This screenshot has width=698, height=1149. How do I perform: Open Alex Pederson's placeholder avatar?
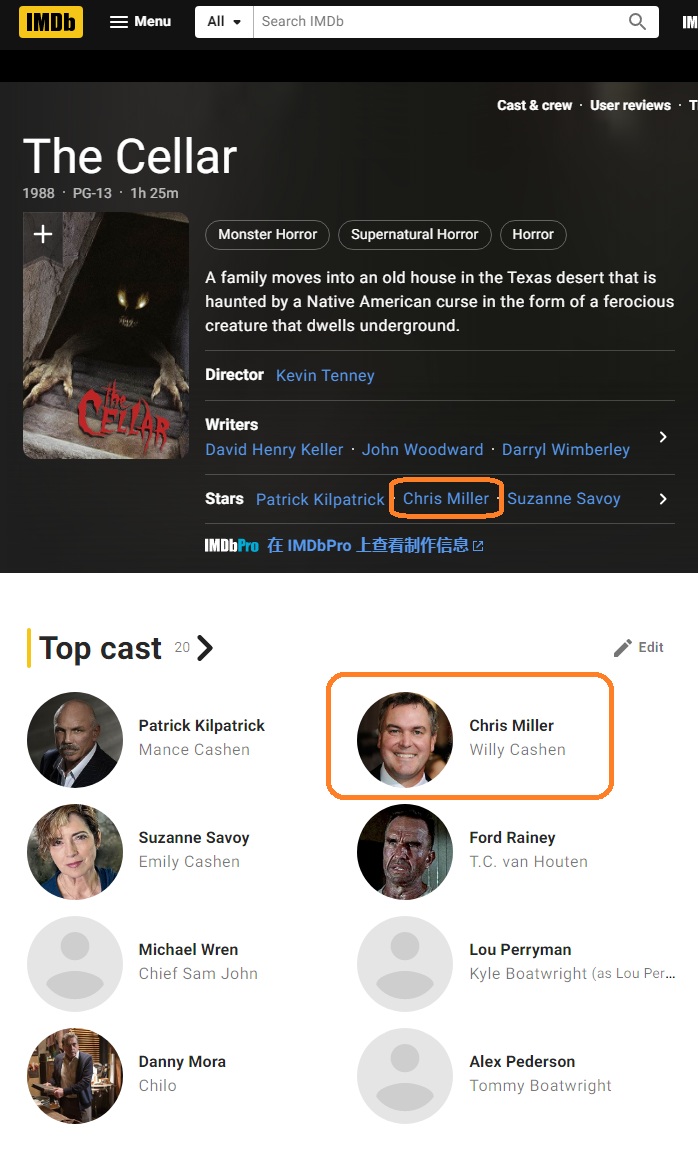[x=405, y=1076]
